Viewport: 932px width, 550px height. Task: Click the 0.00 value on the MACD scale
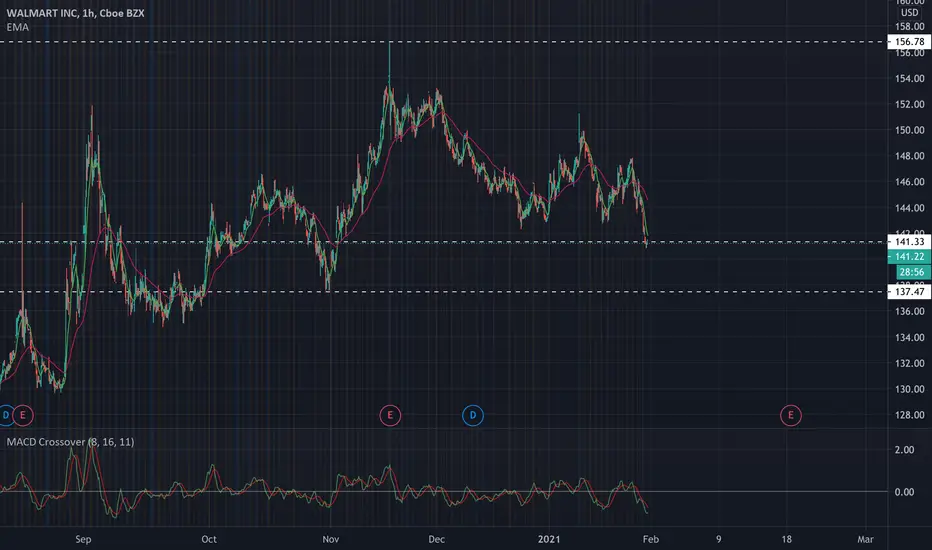904,492
